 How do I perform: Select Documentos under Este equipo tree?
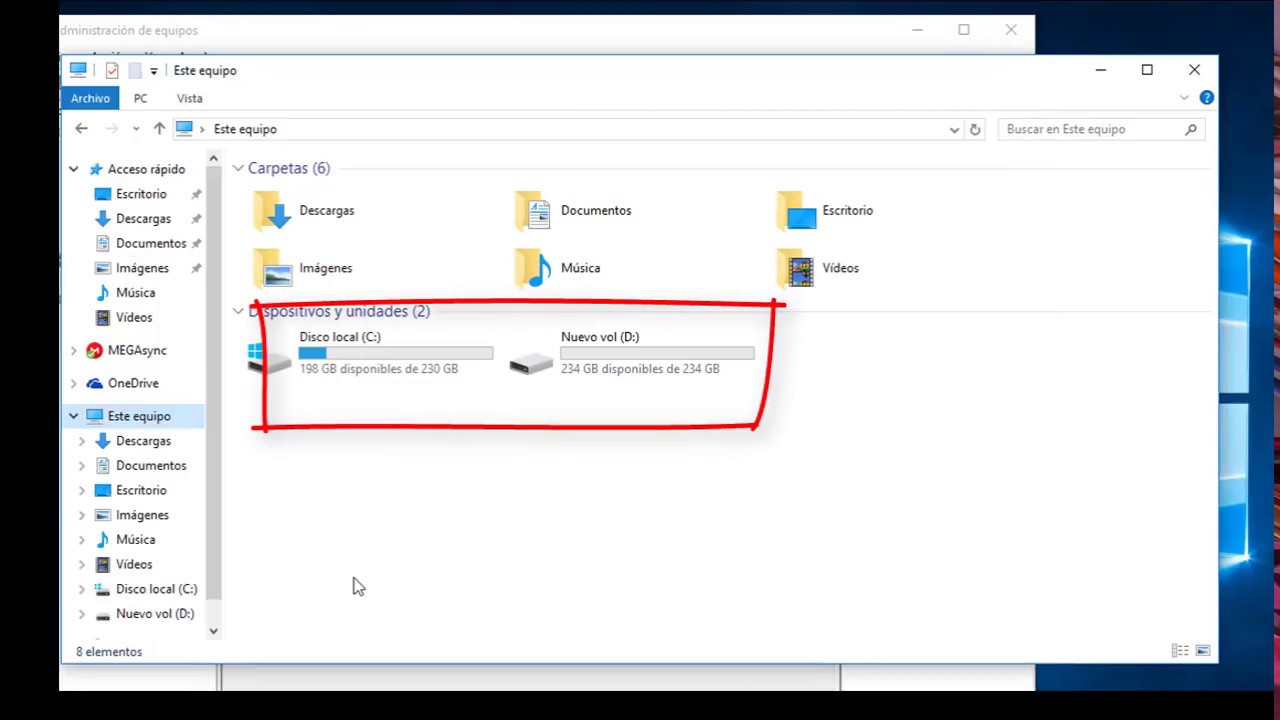click(x=151, y=465)
